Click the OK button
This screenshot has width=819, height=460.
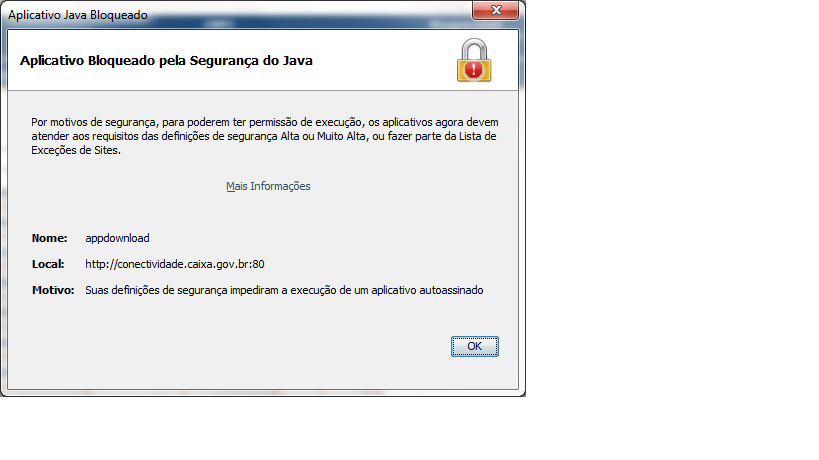[474, 346]
